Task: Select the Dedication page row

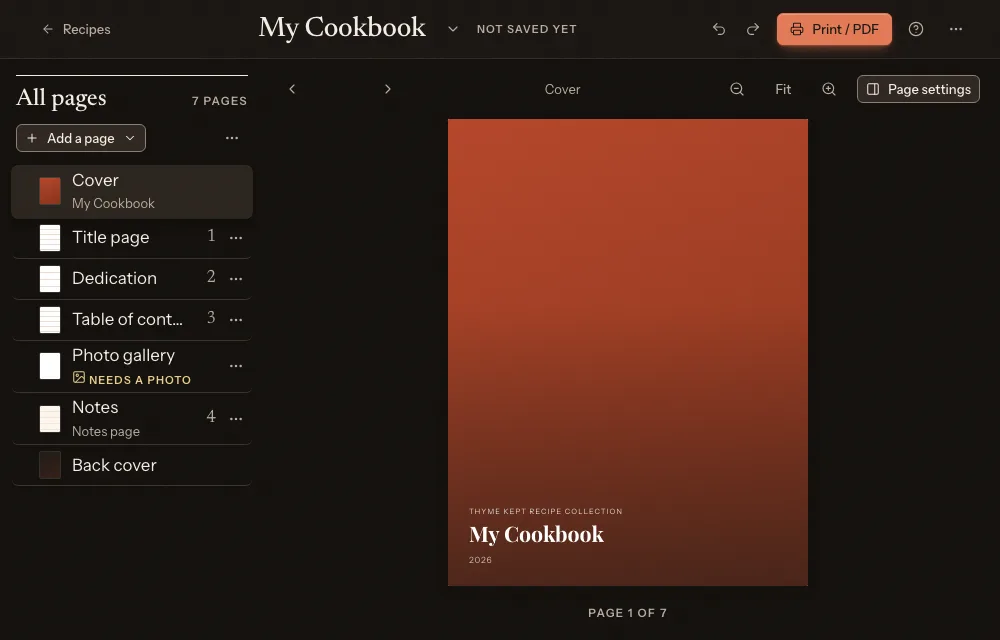Action: coord(132,279)
